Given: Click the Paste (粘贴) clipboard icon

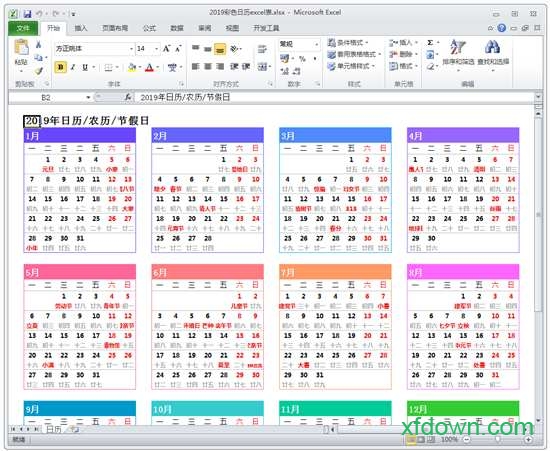Looking at the screenshot, I should [x=21, y=47].
